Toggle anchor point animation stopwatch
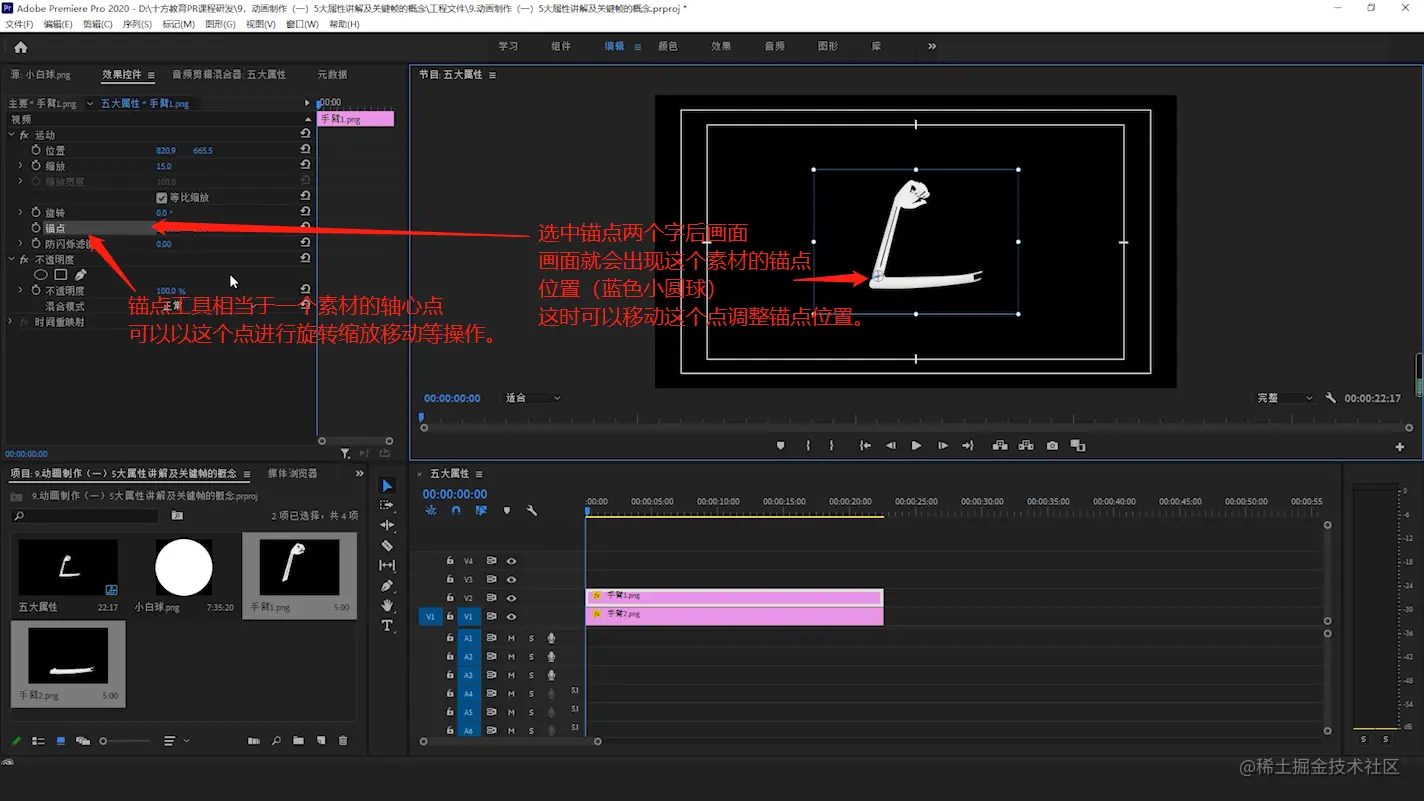The image size is (1424, 801). pyautogui.click(x=36, y=228)
